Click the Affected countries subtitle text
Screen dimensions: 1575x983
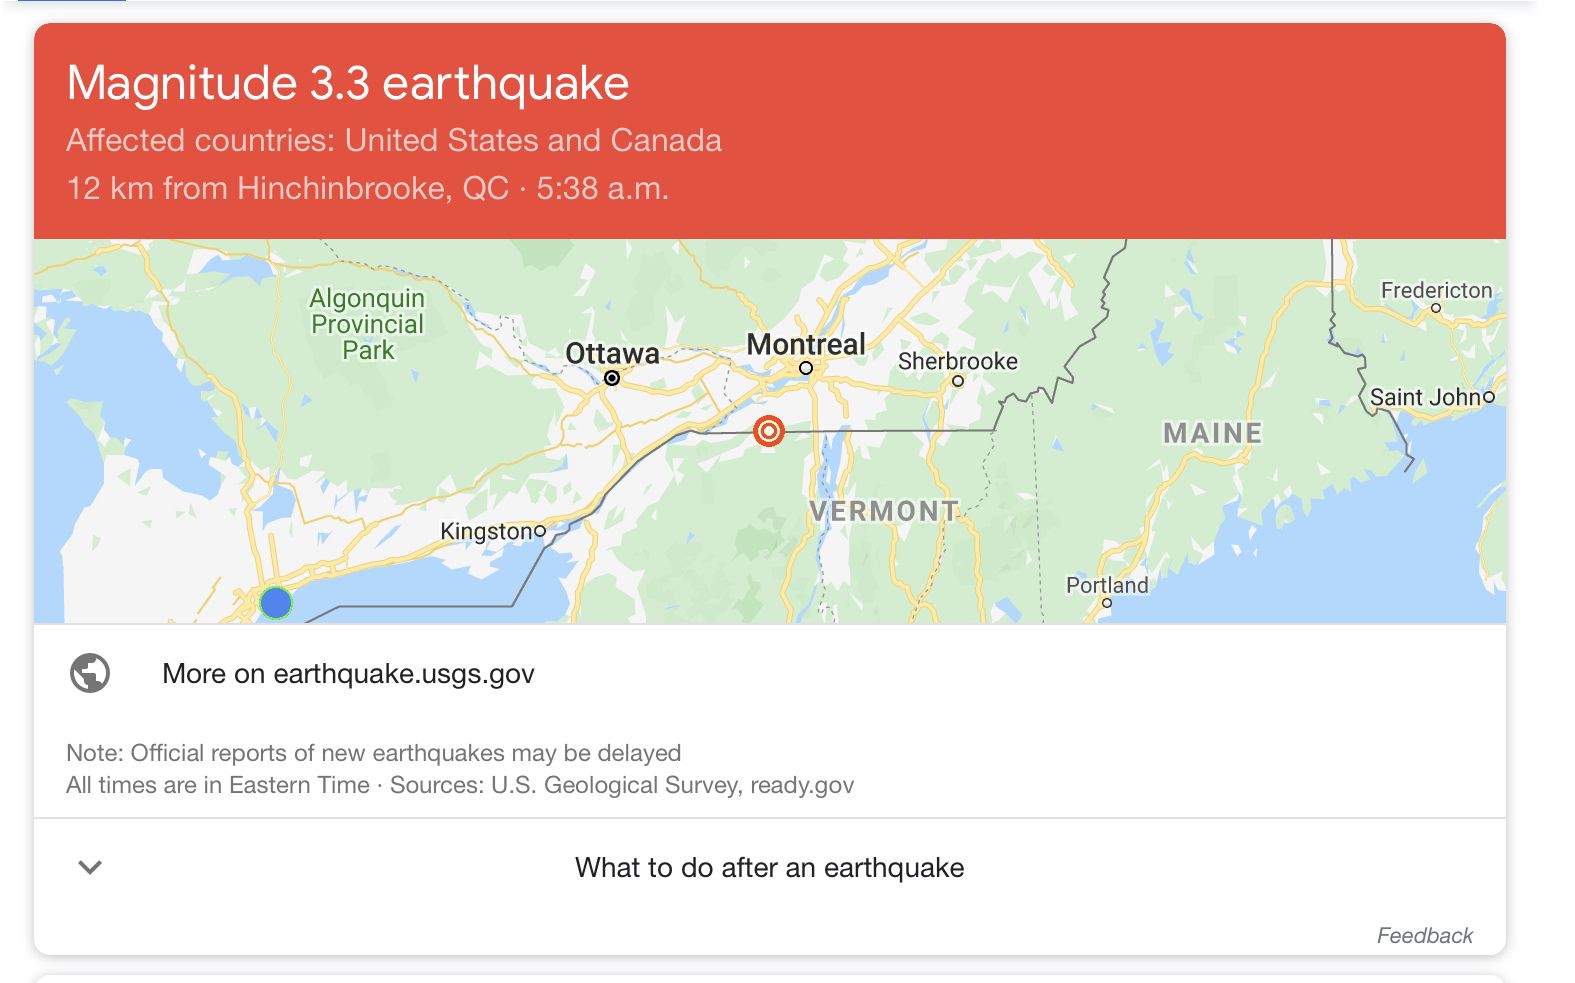(x=394, y=140)
